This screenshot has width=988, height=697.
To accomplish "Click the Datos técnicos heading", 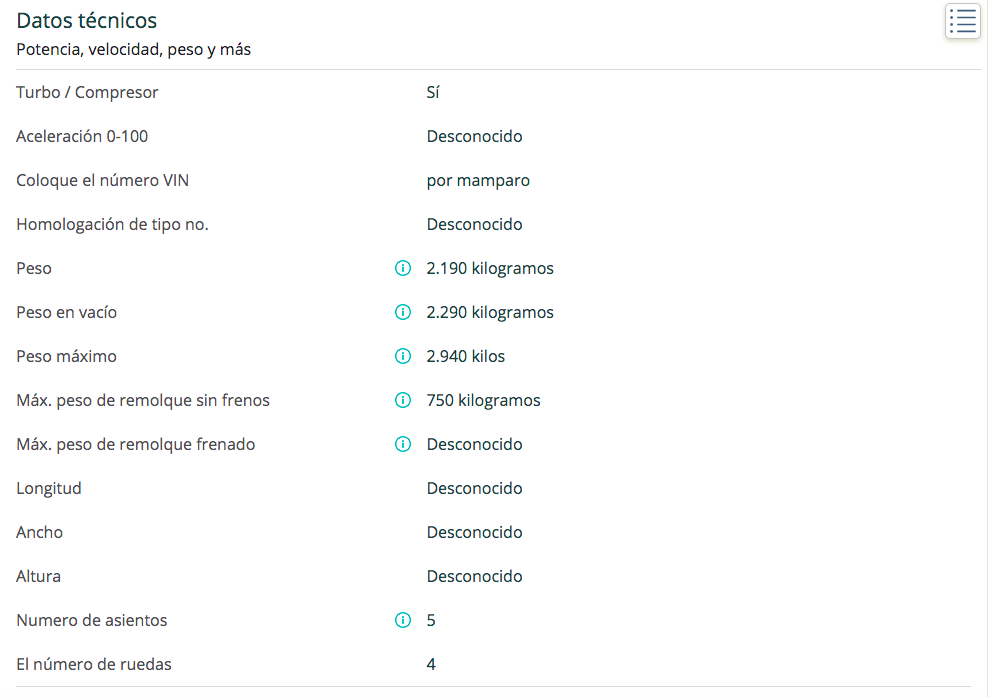I will pyautogui.click(x=86, y=21).
